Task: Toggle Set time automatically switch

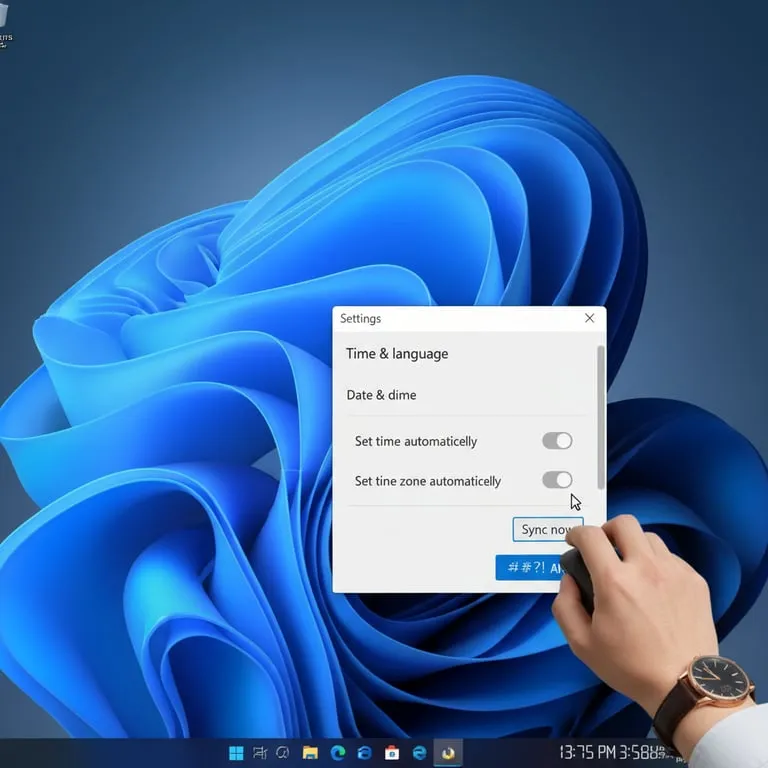Action: click(557, 441)
